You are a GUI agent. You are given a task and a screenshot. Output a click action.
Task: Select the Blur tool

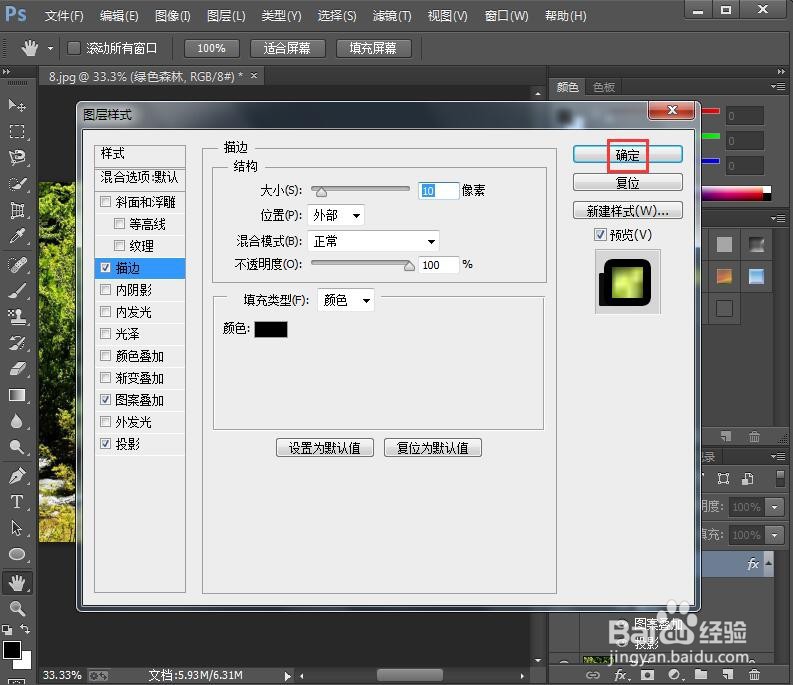coord(17,421)
